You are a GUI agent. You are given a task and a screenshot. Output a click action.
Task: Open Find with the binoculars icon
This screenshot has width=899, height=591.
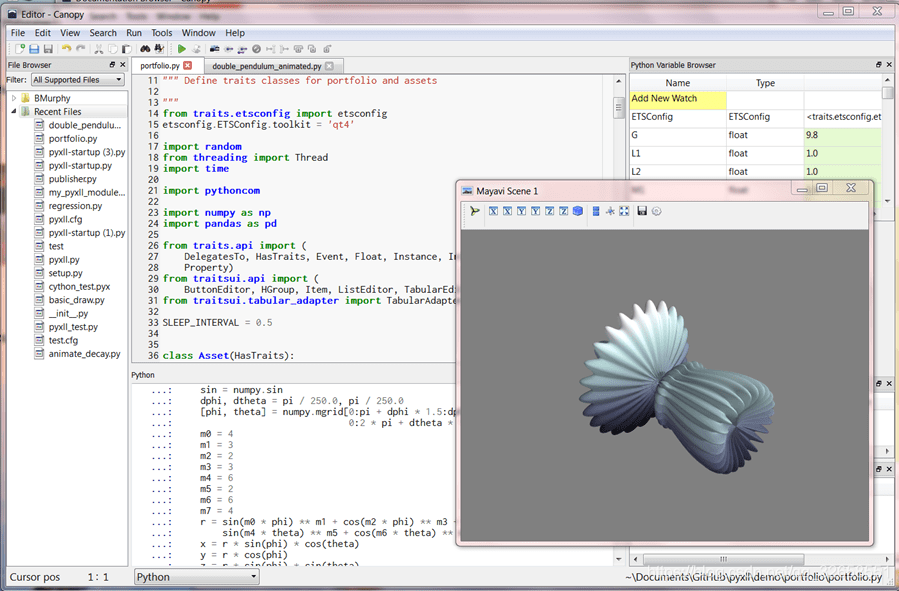(146, 49)
